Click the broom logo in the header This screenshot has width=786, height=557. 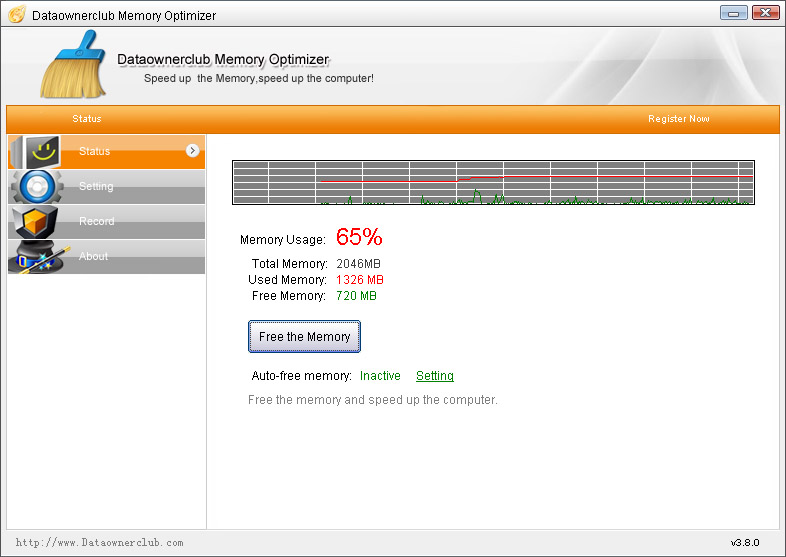tap(74, 65)
